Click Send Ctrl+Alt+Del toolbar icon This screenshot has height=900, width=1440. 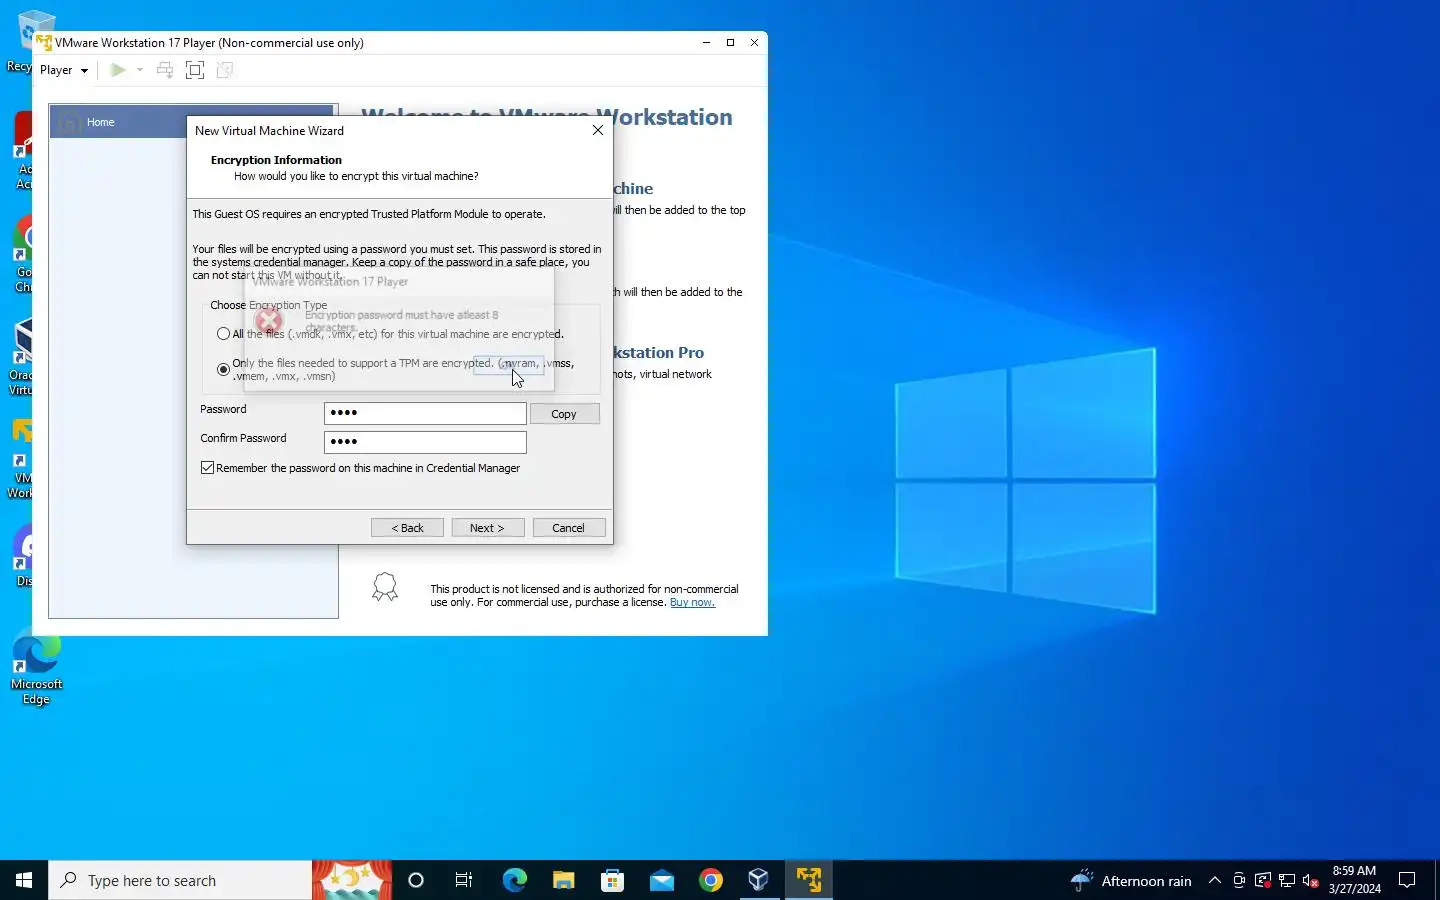coord(165,70)
